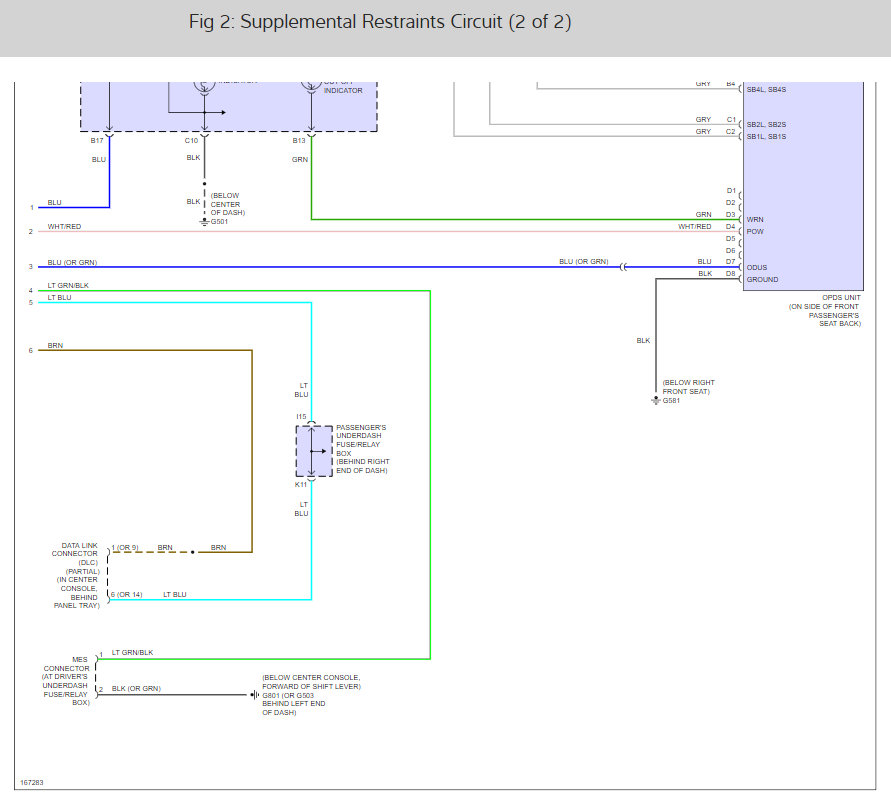Click the G801 ground symbol near shift lever note
The height and width of the screenshot is (803, 891).
255,694
